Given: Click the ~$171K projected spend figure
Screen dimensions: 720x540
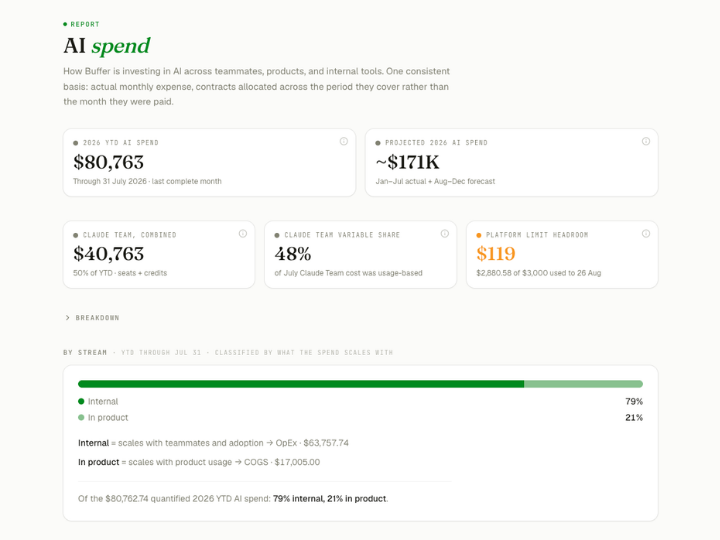Looking at the screenshot, I should (x=407, y=162).
